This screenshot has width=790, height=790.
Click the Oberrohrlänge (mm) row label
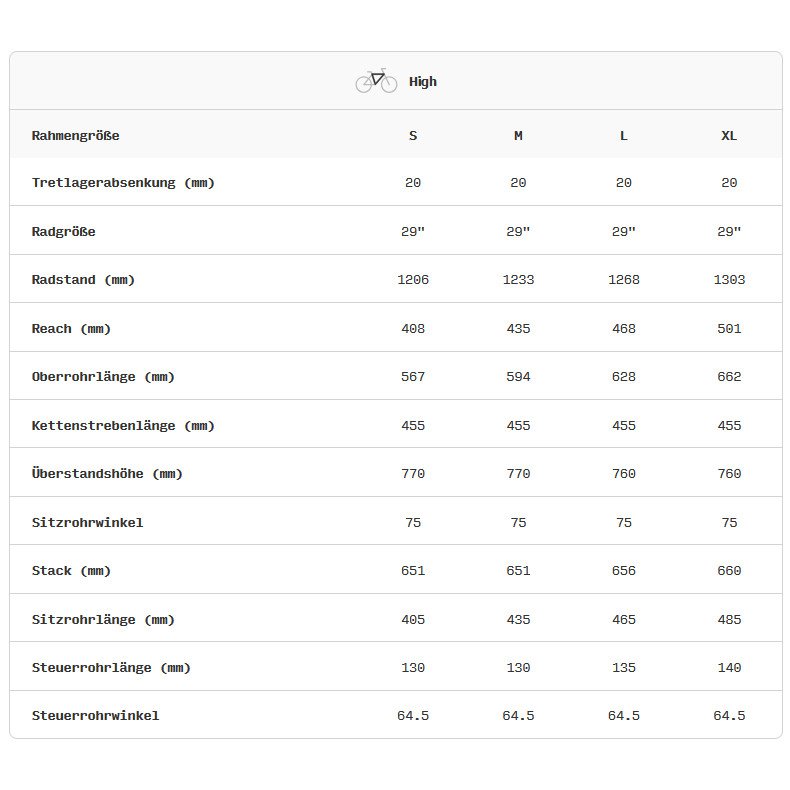pos(103,377)
